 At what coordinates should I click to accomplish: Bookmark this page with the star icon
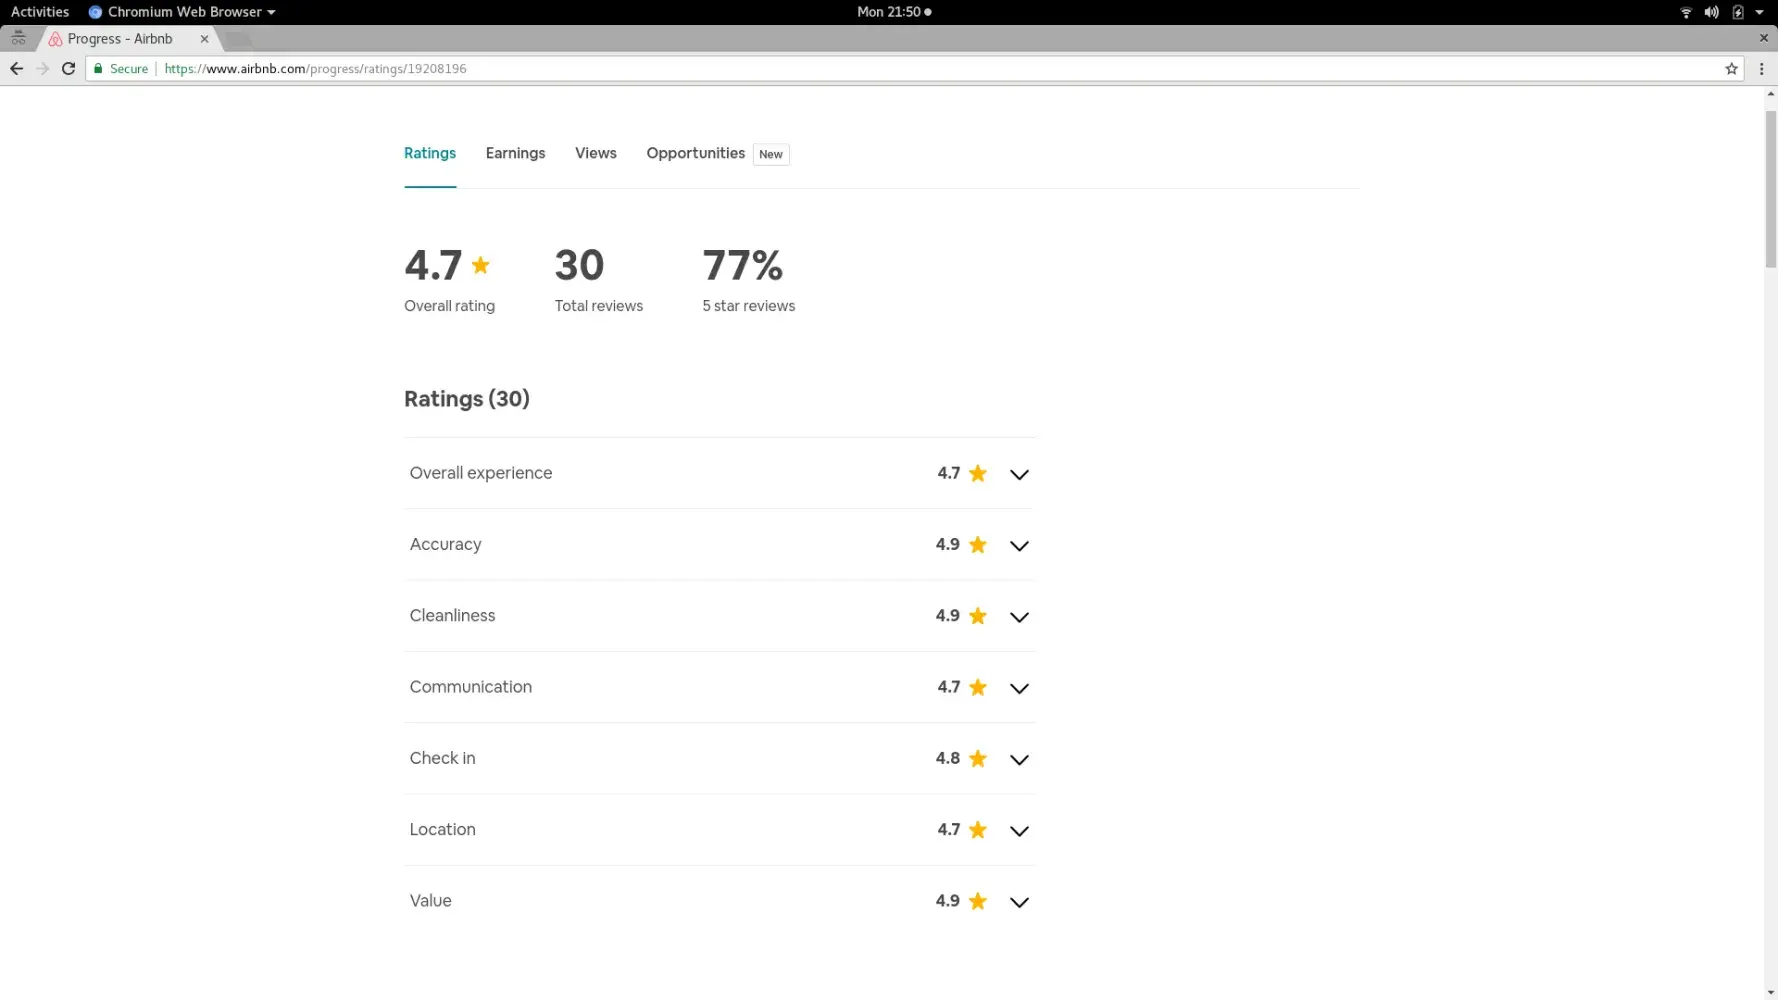pyautogui.click(x=1731, y=69)
